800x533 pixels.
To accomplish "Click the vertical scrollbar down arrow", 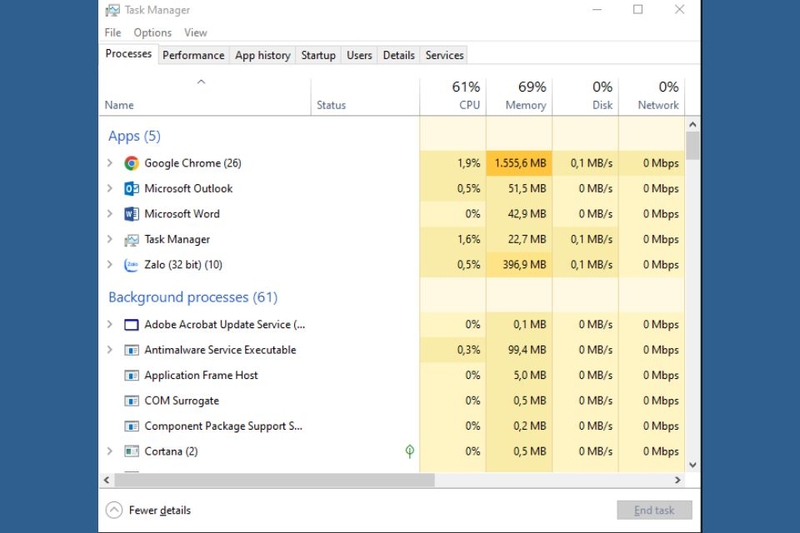I will pyautogui.click(x=692, y=464).
